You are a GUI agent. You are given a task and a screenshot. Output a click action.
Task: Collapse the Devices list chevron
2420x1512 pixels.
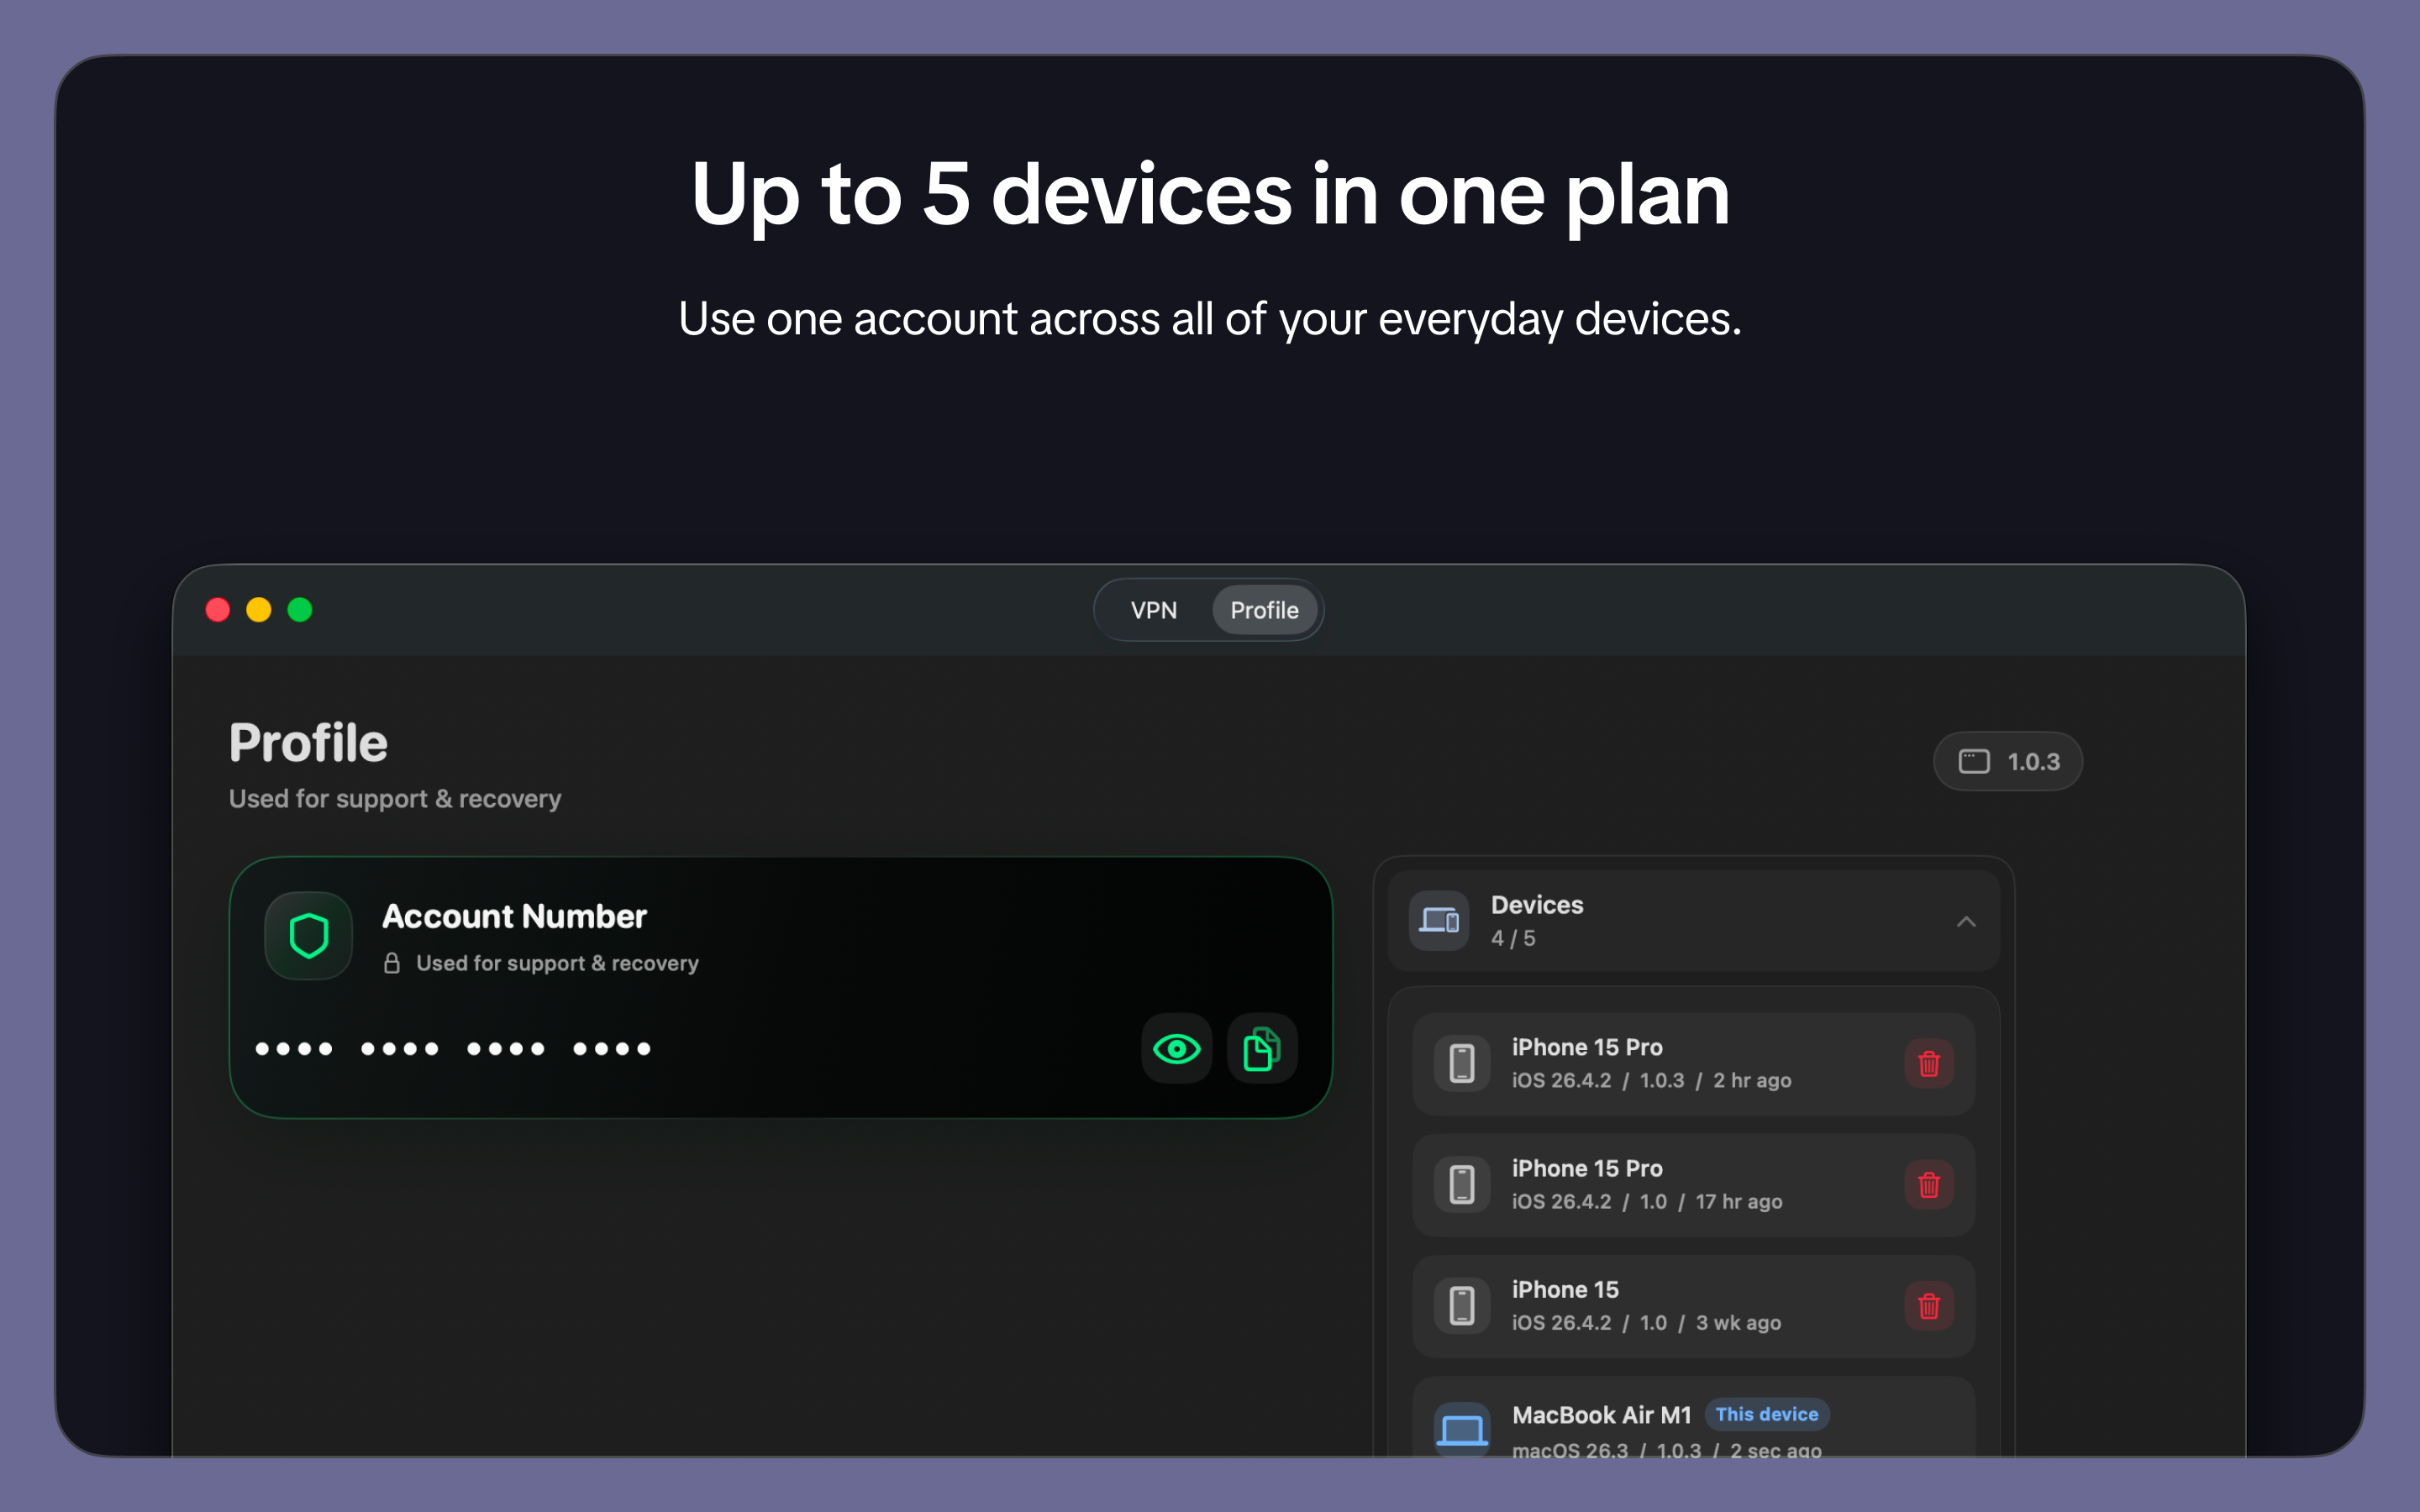(x=1965, y=922)
